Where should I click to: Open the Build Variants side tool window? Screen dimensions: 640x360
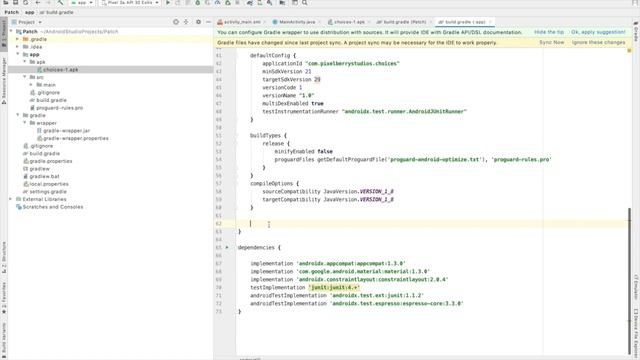[4, 339]
